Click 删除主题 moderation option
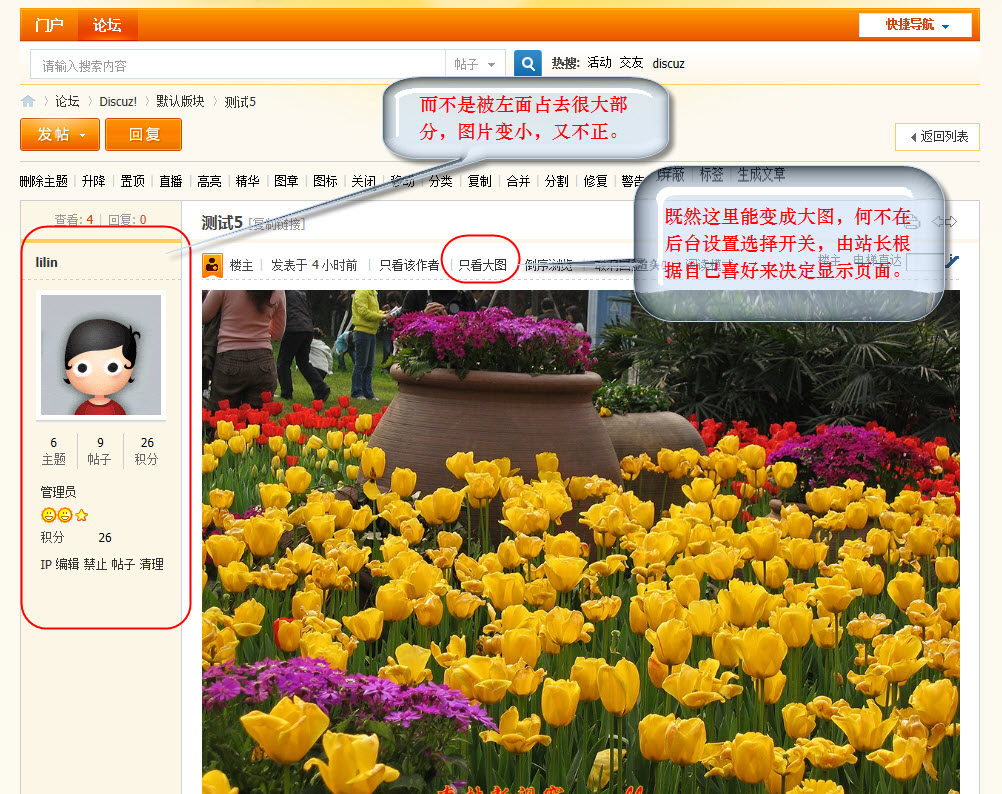 pyautogui.click(x=43, y=181)
